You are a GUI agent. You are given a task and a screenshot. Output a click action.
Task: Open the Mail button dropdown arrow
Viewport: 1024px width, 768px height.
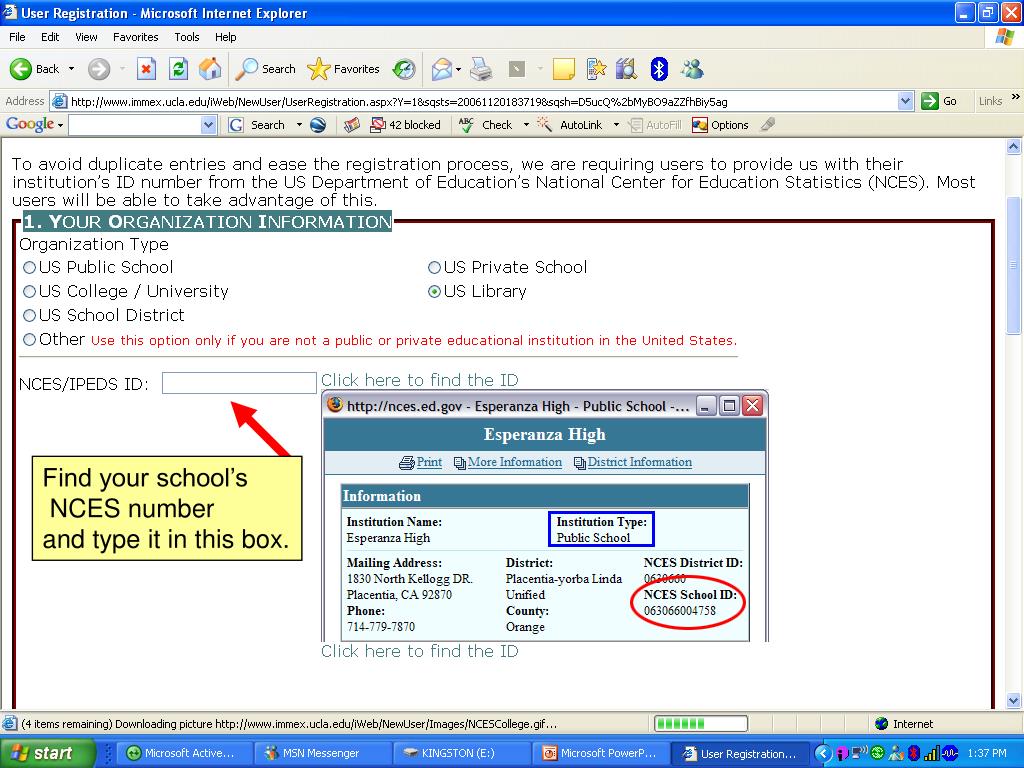pos(458,69)
